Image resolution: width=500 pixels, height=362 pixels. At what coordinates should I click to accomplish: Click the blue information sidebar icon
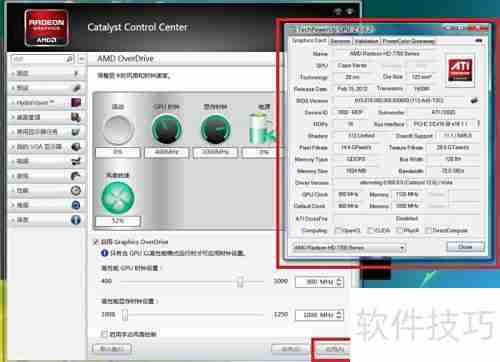[x=76, y=220]
